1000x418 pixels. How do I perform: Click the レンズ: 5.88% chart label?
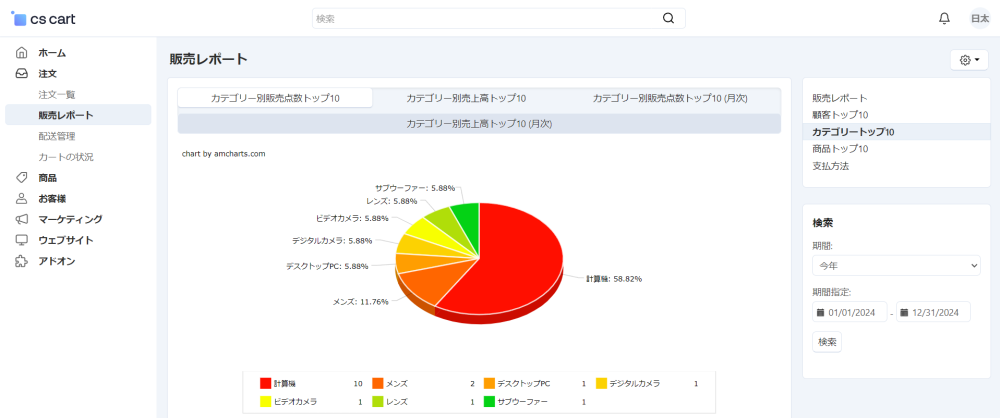pos(392,201)
